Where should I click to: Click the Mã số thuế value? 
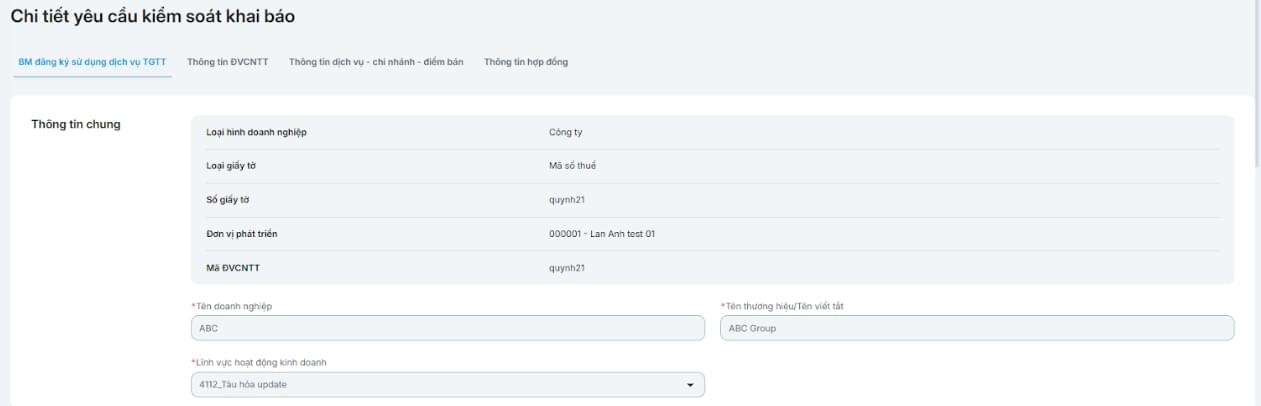click(x=572, y=166)
